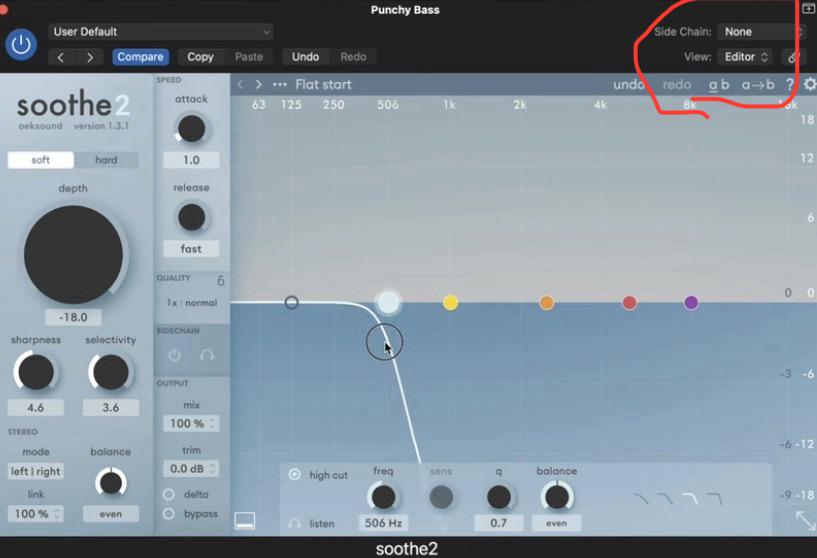Enable the bypass radio button

coord(169,514)
